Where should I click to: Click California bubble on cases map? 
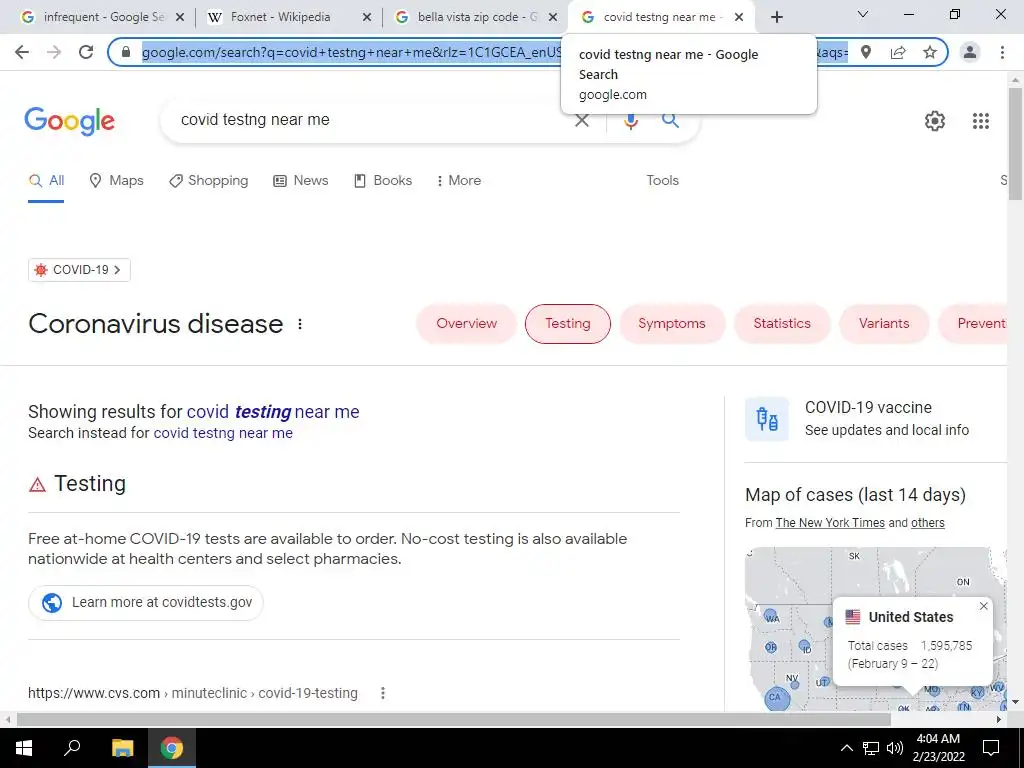pyautogui.click(x=776, y=697)
